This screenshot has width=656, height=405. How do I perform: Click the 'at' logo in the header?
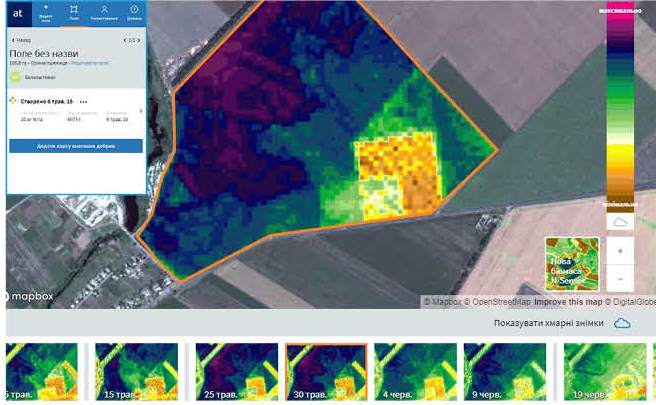(20, 13)
